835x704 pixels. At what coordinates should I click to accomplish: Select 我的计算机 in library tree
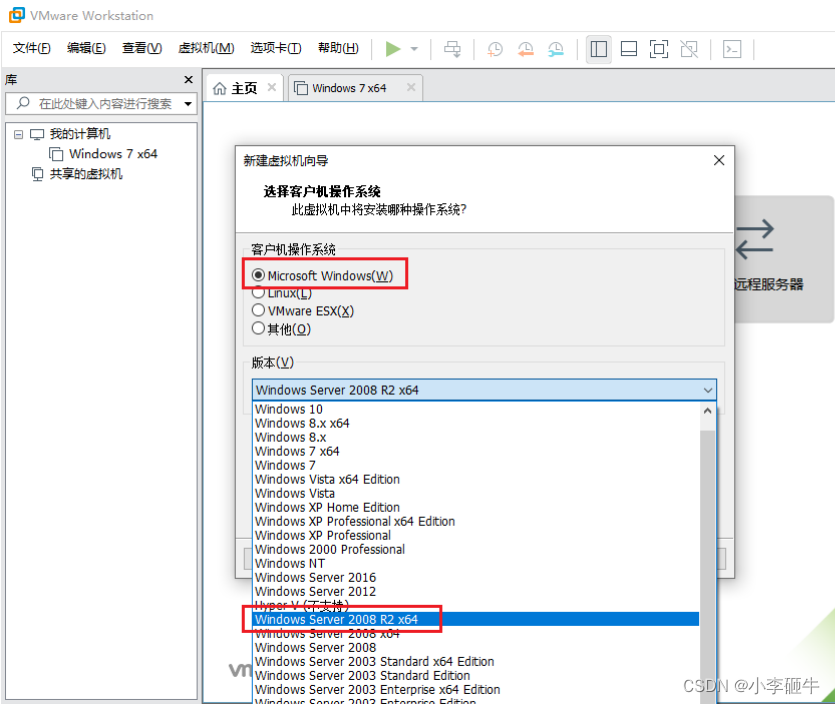point(80,134)
